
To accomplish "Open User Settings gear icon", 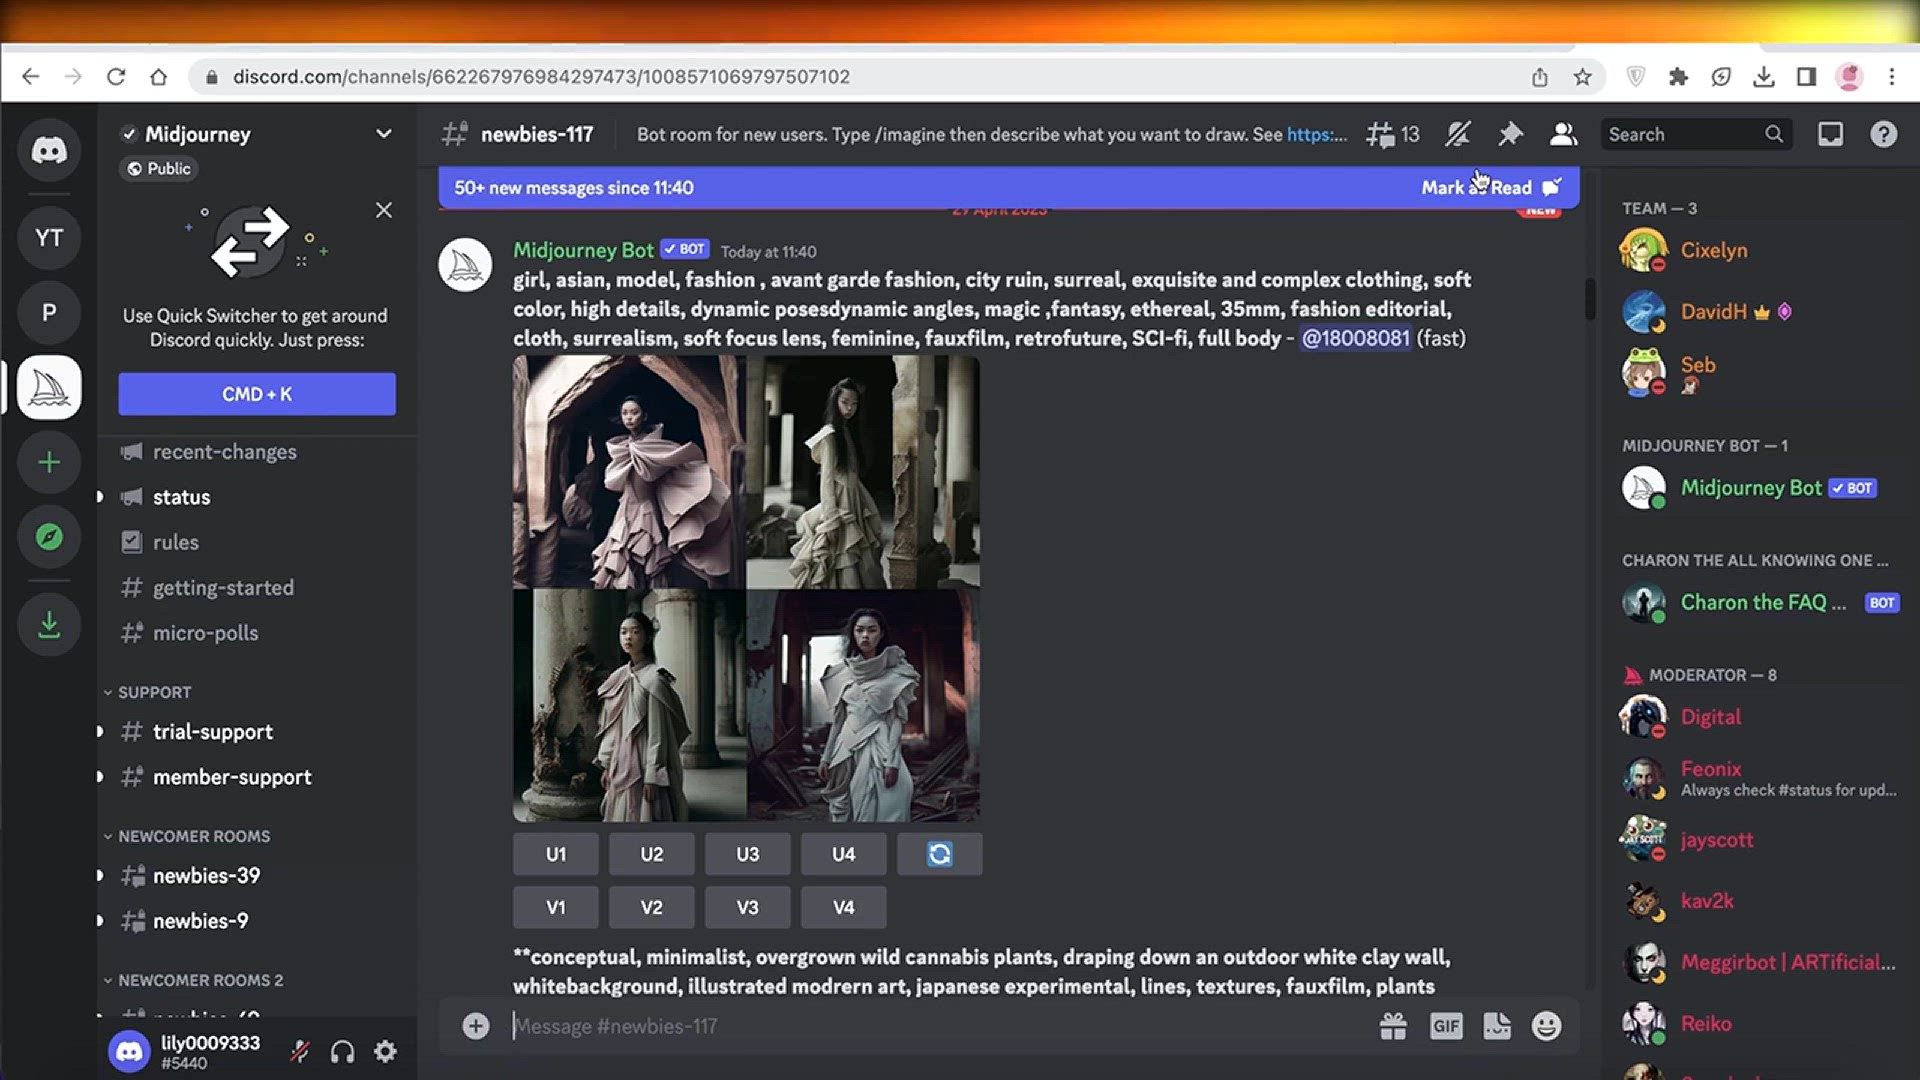I will tap(385, 1051).
